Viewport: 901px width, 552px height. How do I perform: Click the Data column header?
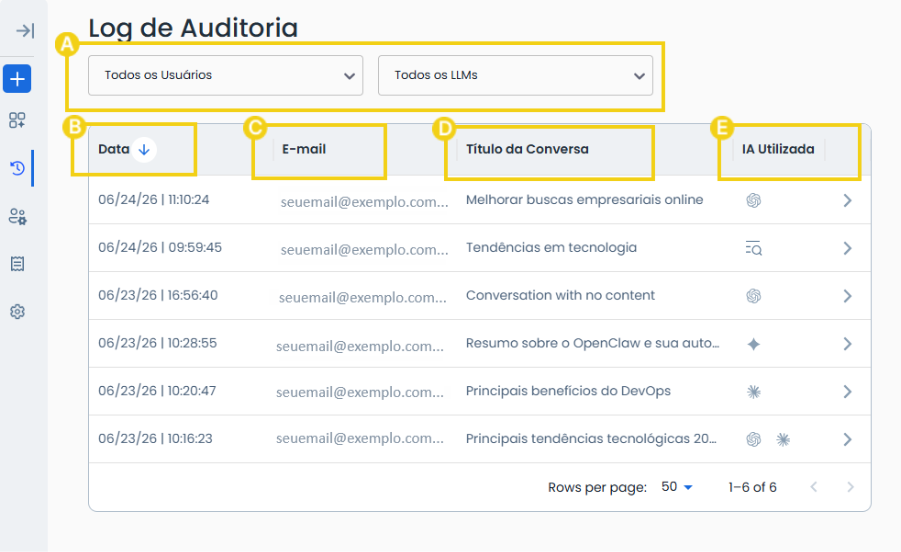pyautogui.click(x=114, y=149)
